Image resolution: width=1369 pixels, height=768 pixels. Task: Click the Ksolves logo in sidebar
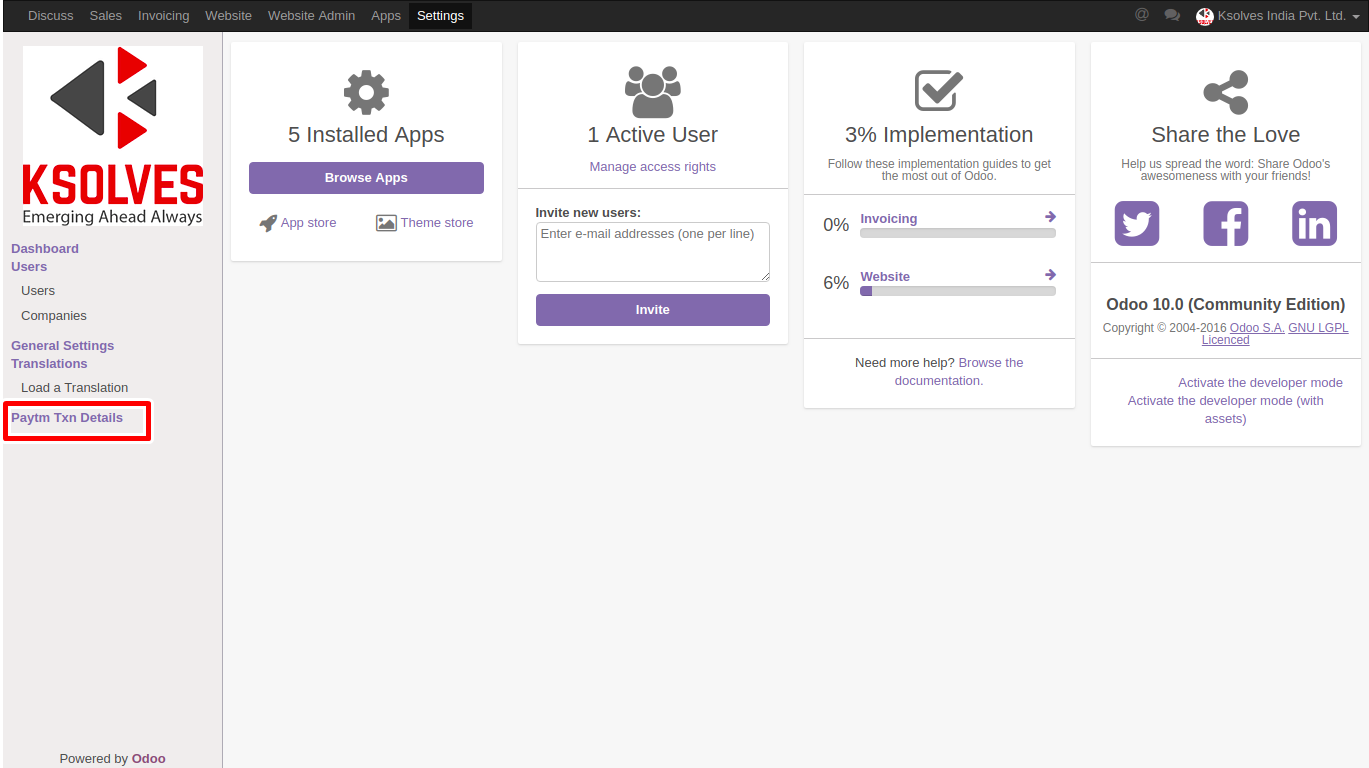pyautogui.click(x=113, y=136)
